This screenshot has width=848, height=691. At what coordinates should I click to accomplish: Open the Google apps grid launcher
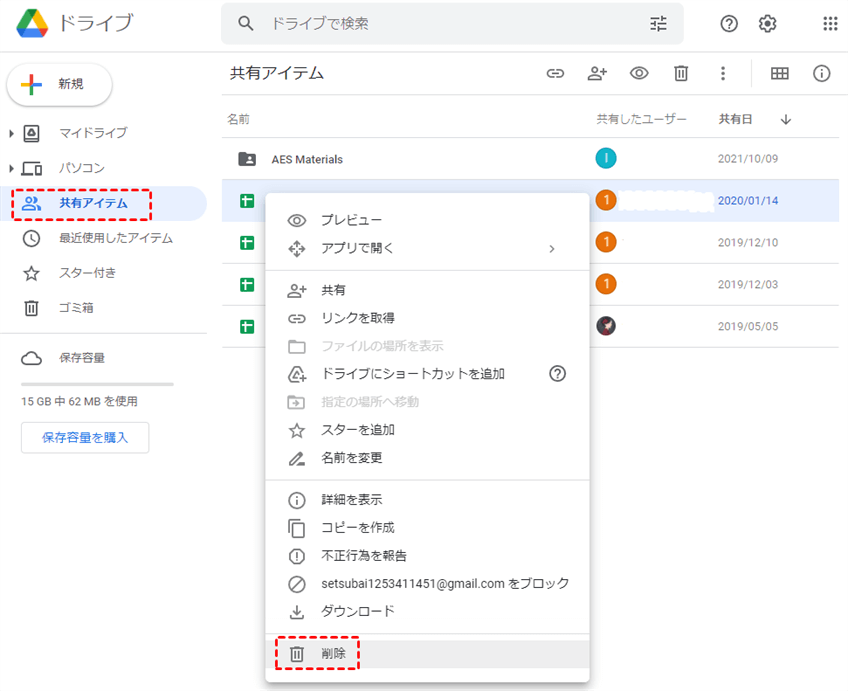point(830,24)
